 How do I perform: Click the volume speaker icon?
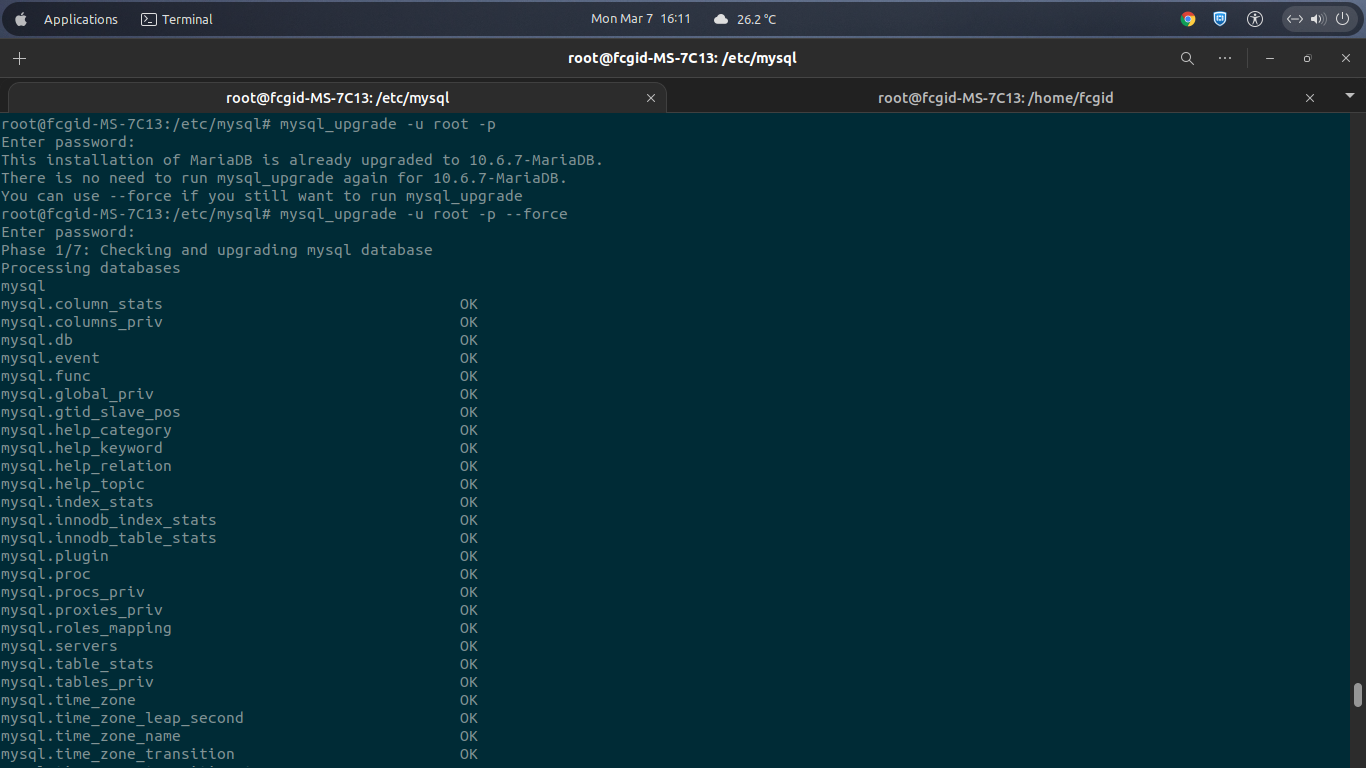click(x=1318, y=19)
